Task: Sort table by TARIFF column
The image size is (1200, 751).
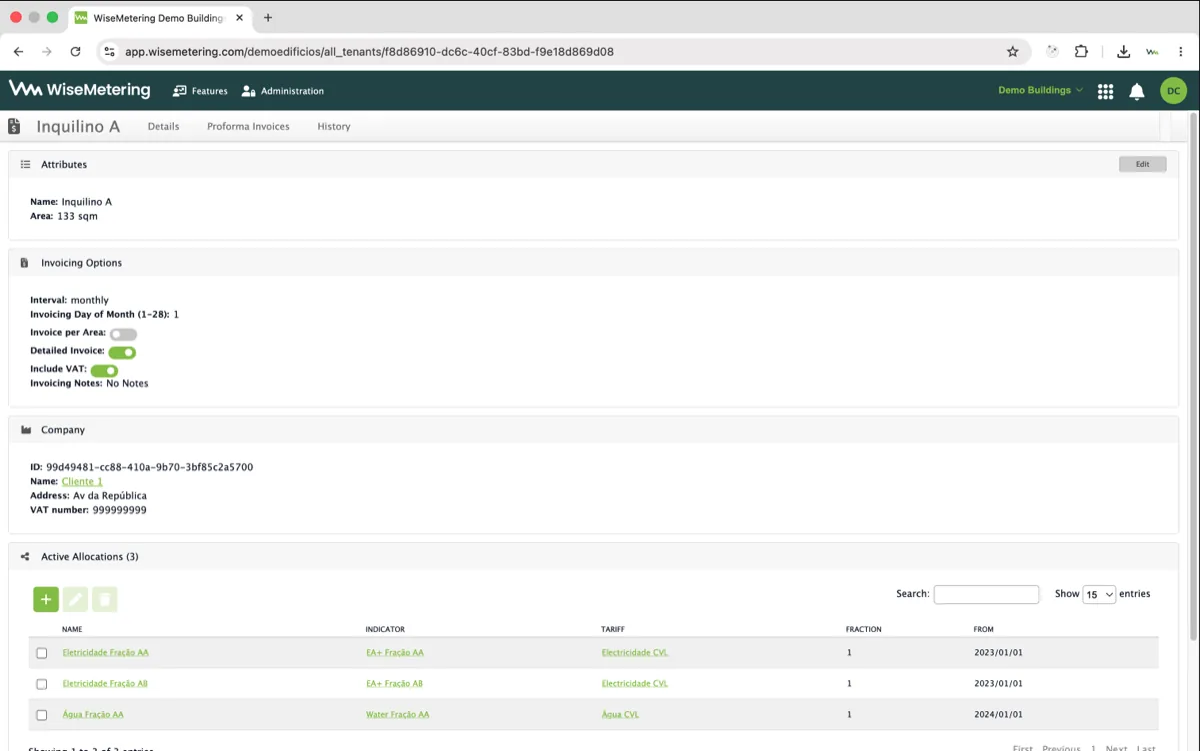Action: pyautogui.click(x=613, y=630)
